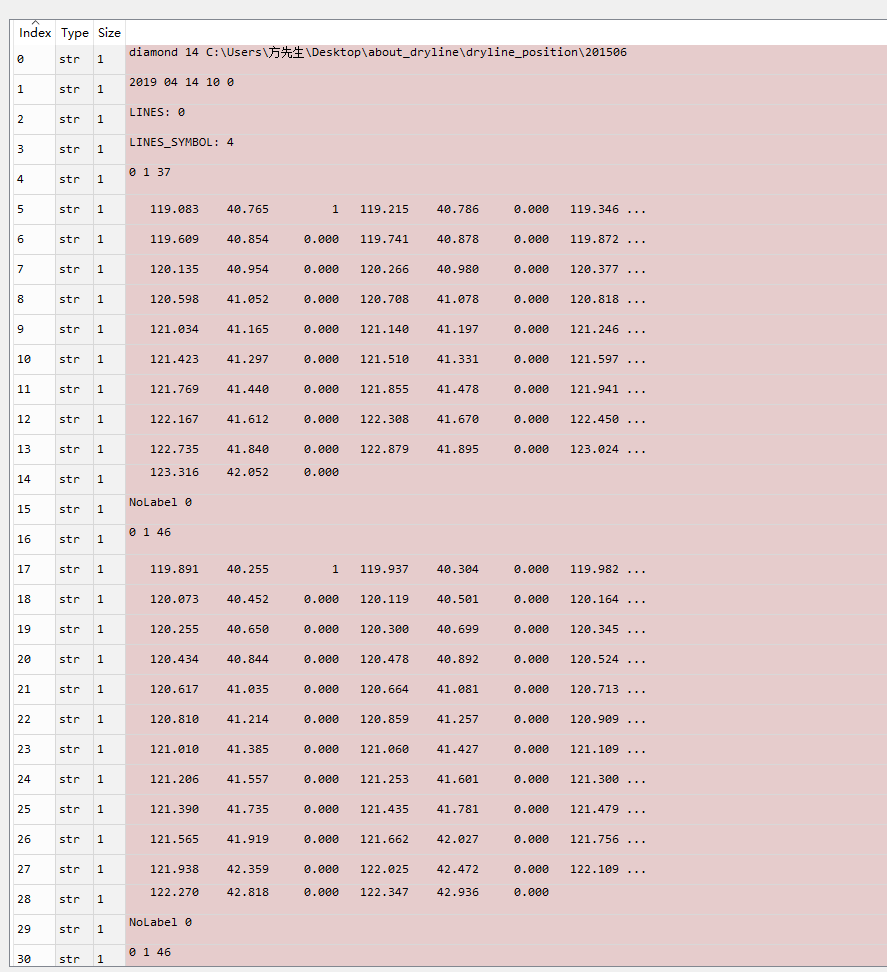Select the row value beginning 120.135
The image size is (887, 972).
click(x=506, y=269)
